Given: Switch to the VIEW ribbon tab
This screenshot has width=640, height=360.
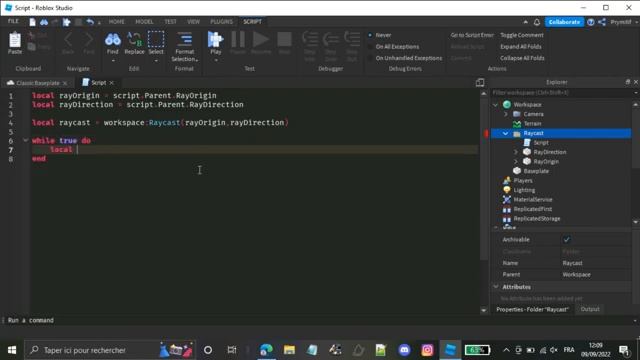Looking at the screenshot, I should [x=193, y=22].
